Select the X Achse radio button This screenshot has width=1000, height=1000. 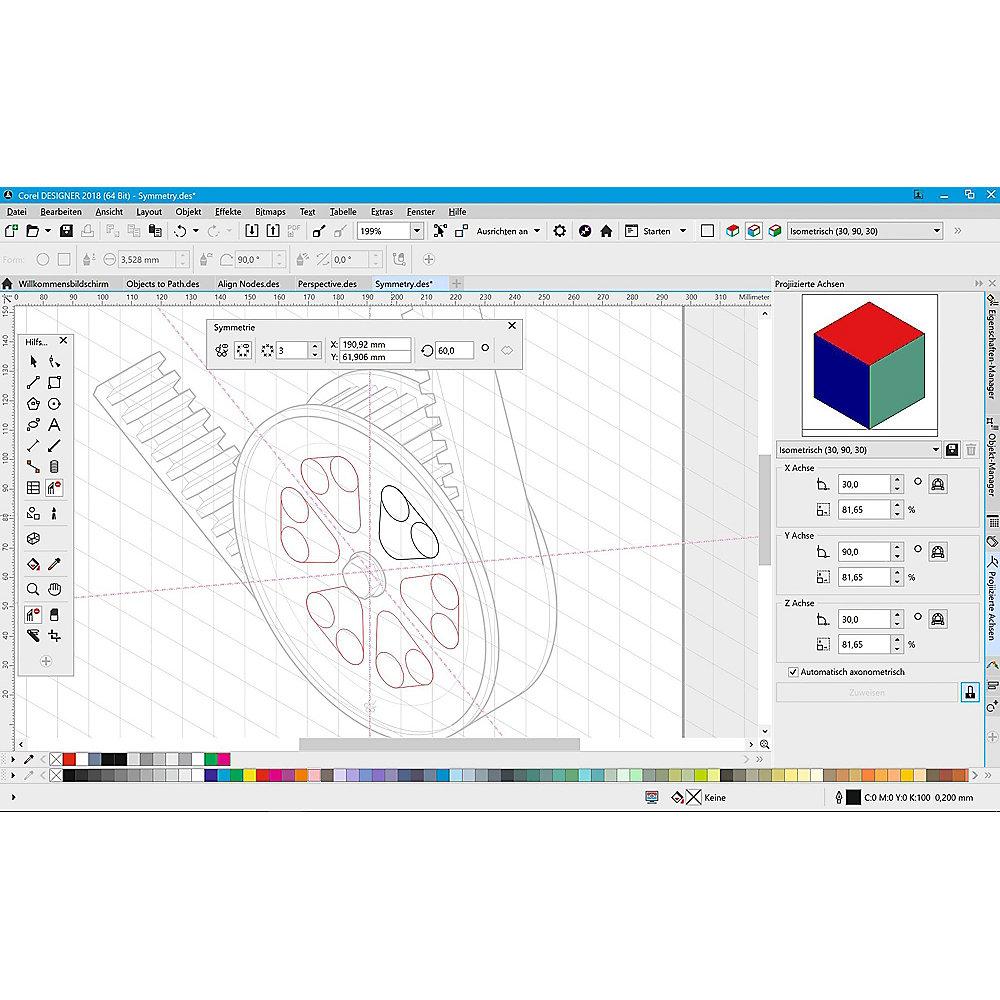pyautogui.click(x=918, y=483)
